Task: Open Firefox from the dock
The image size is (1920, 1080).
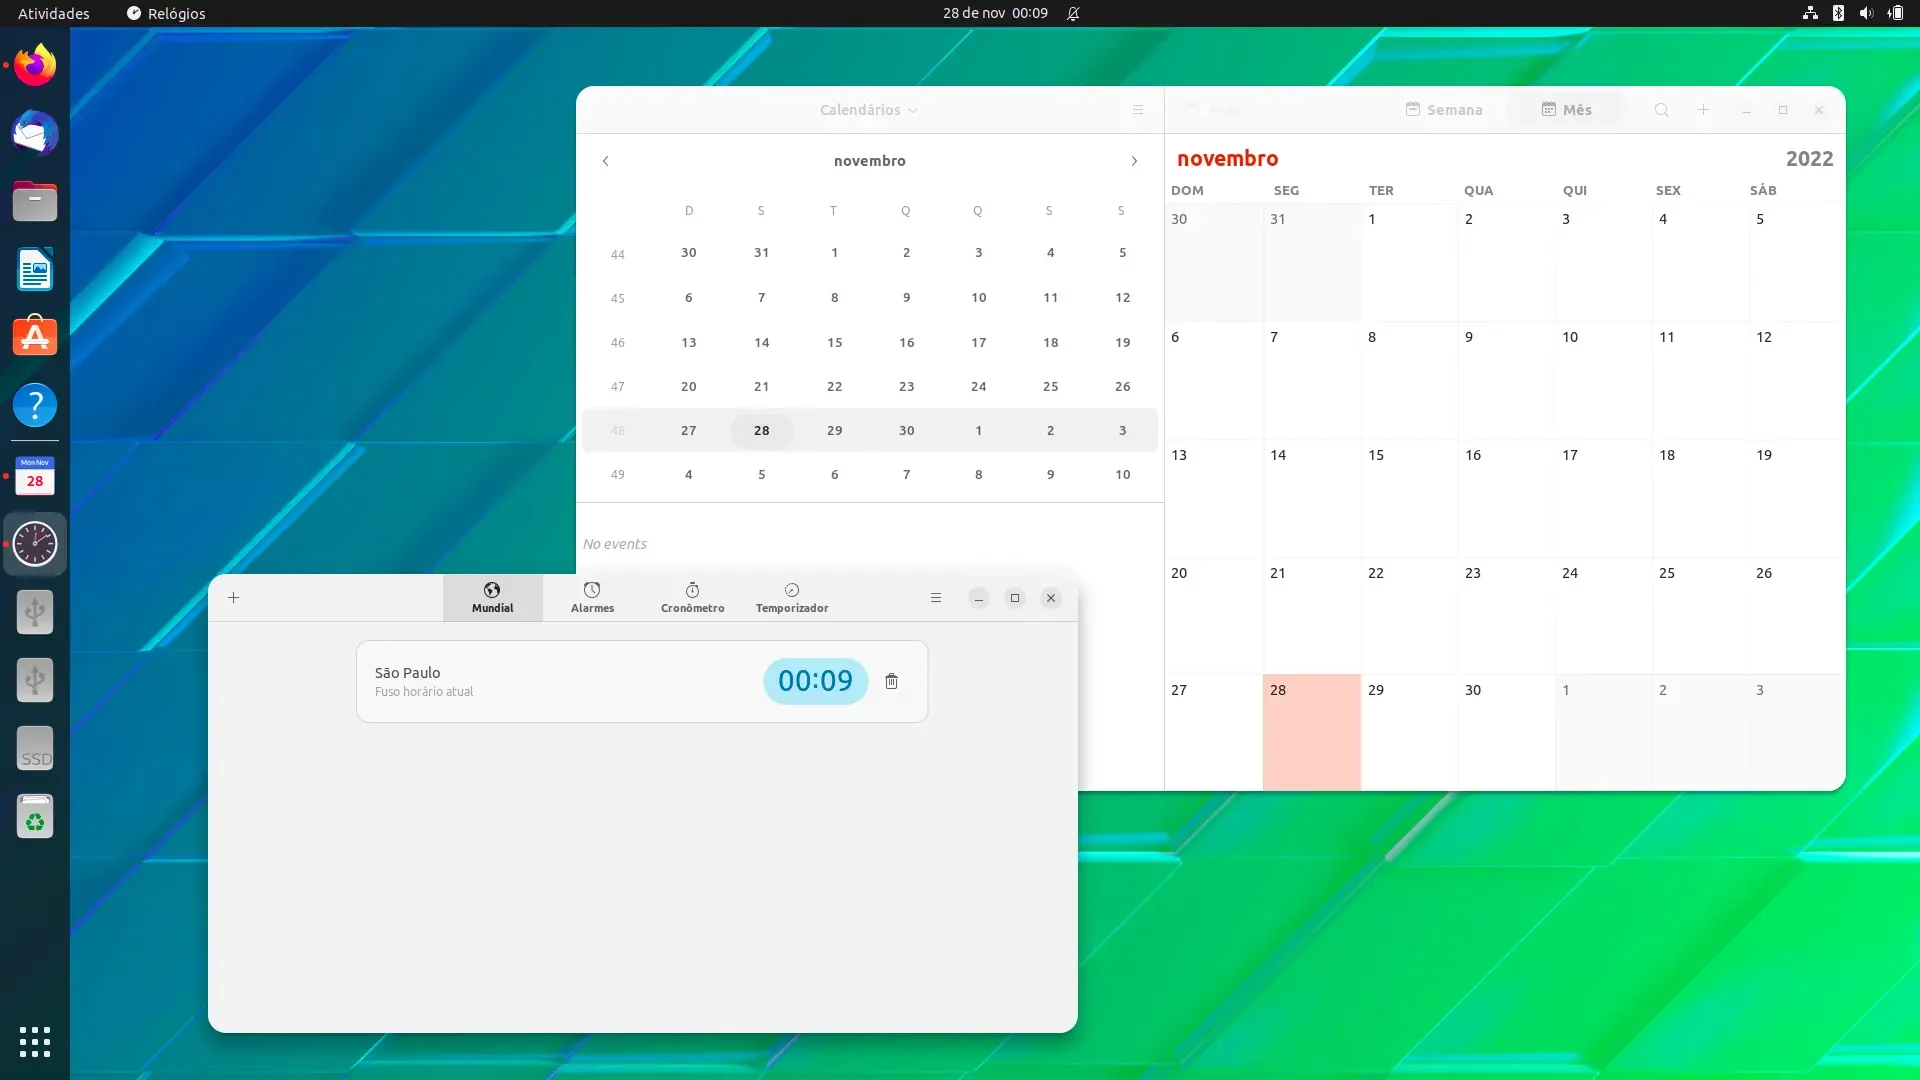Action: (35, 65)
